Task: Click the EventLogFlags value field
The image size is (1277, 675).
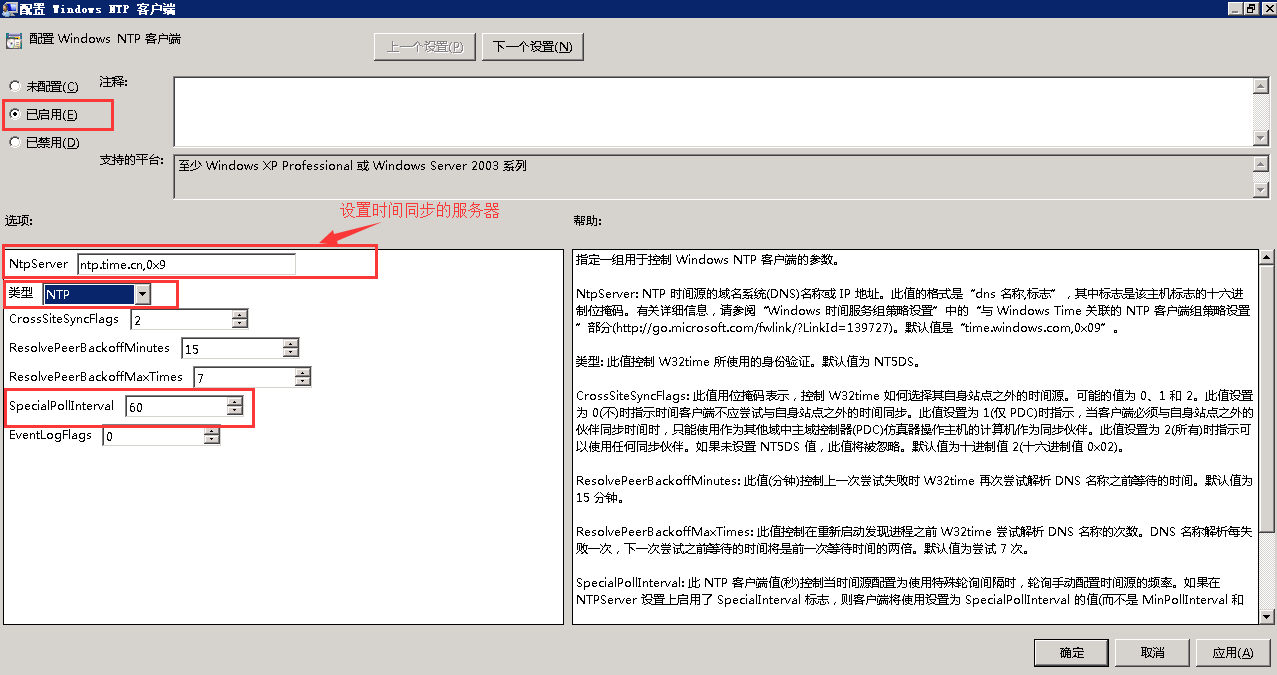Action: [153, 436]
